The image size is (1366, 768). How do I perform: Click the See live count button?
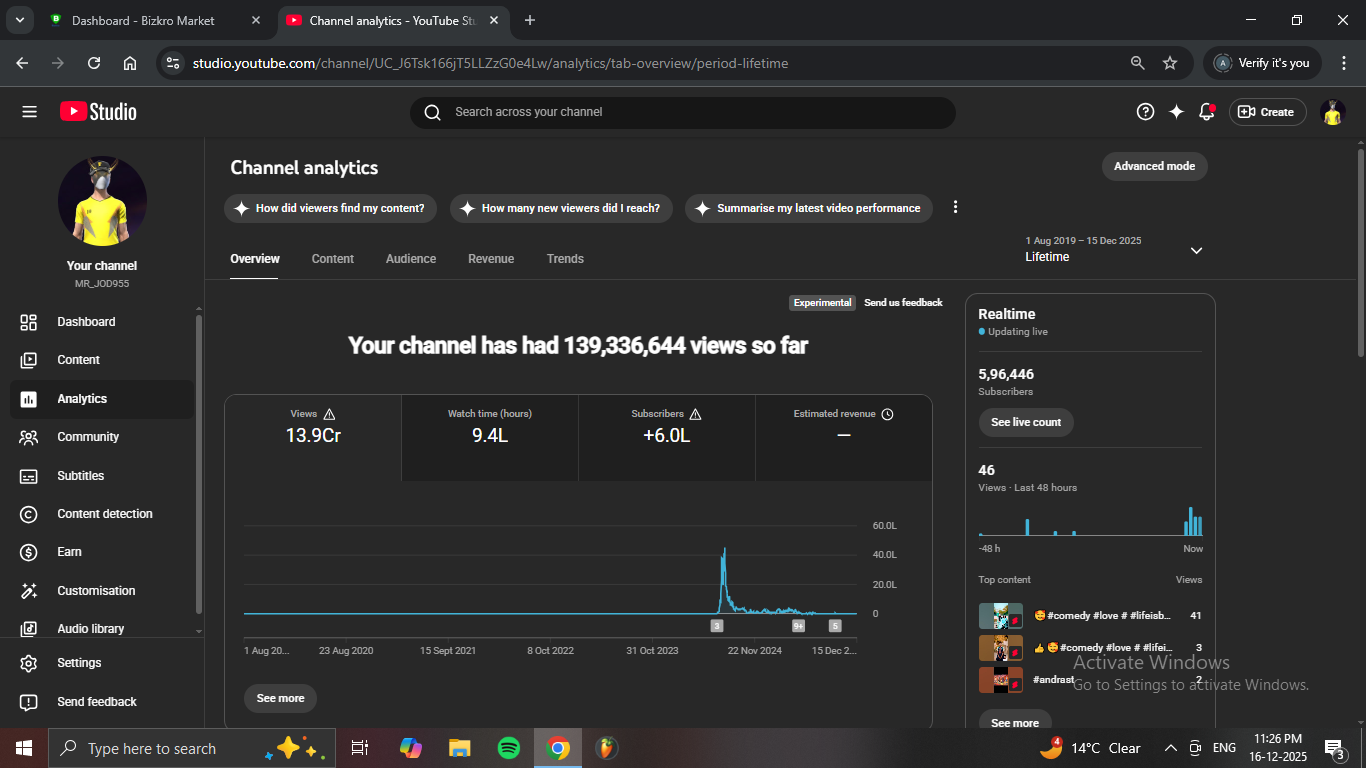(x=1025, y=422)
